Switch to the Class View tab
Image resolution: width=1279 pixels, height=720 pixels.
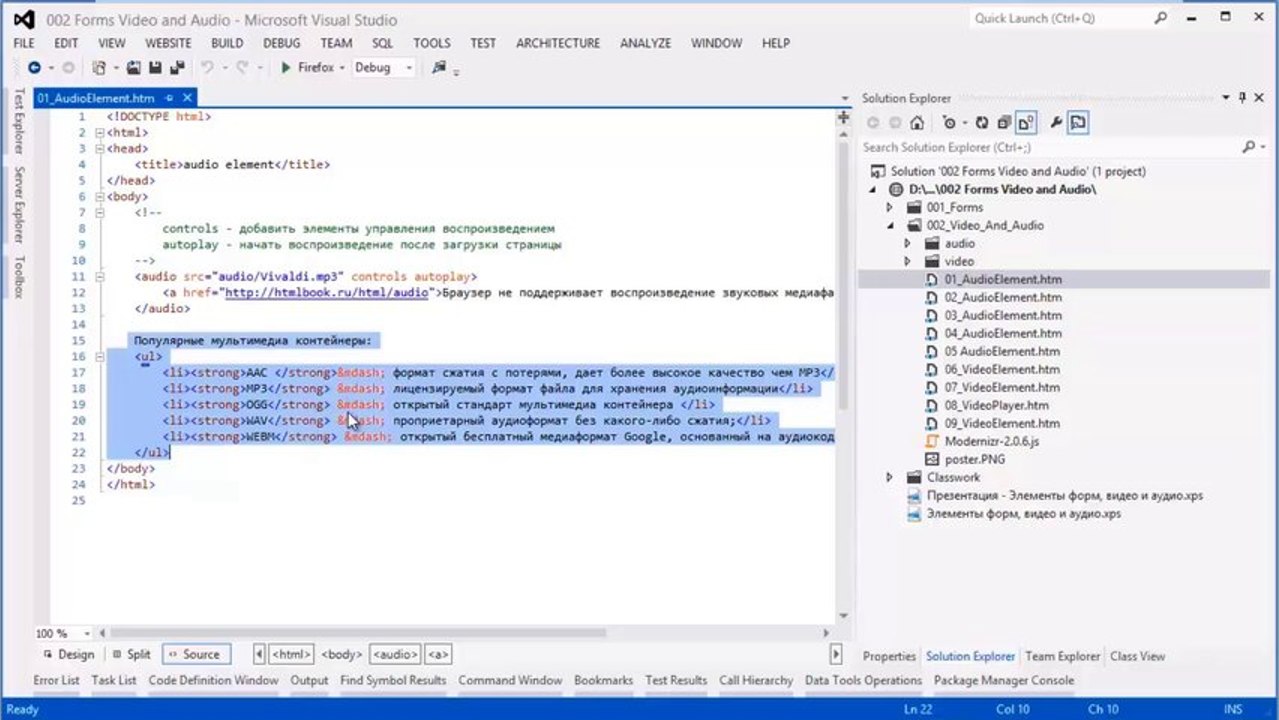(1137, 656)
